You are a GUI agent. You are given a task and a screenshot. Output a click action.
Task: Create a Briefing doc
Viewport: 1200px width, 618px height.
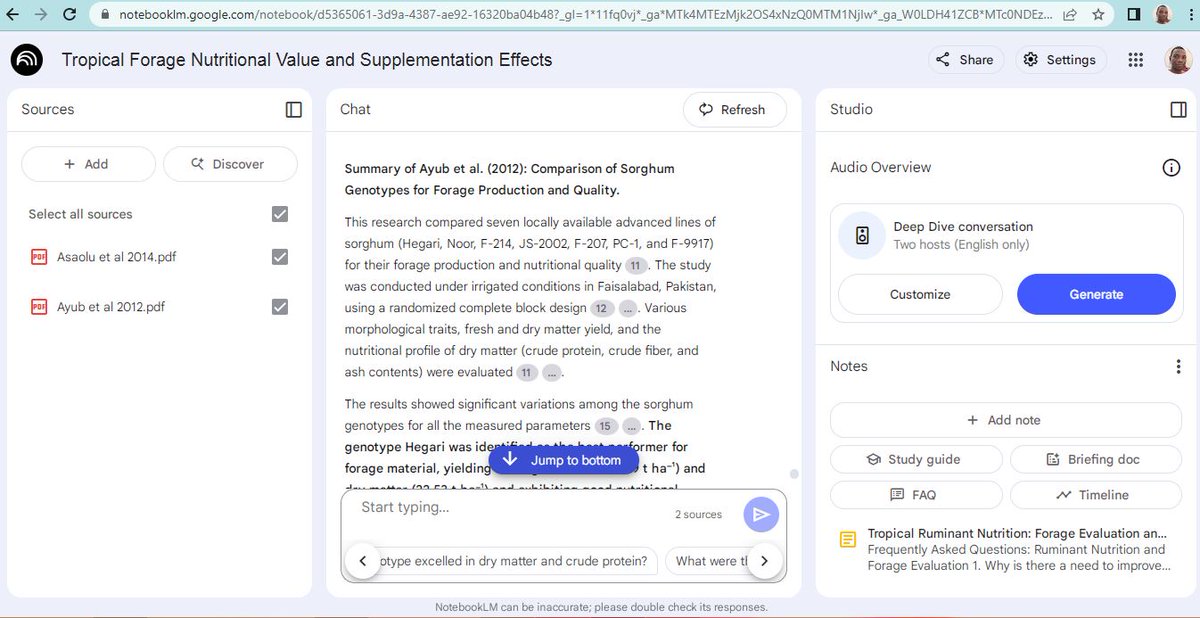tap(1095, 459)
